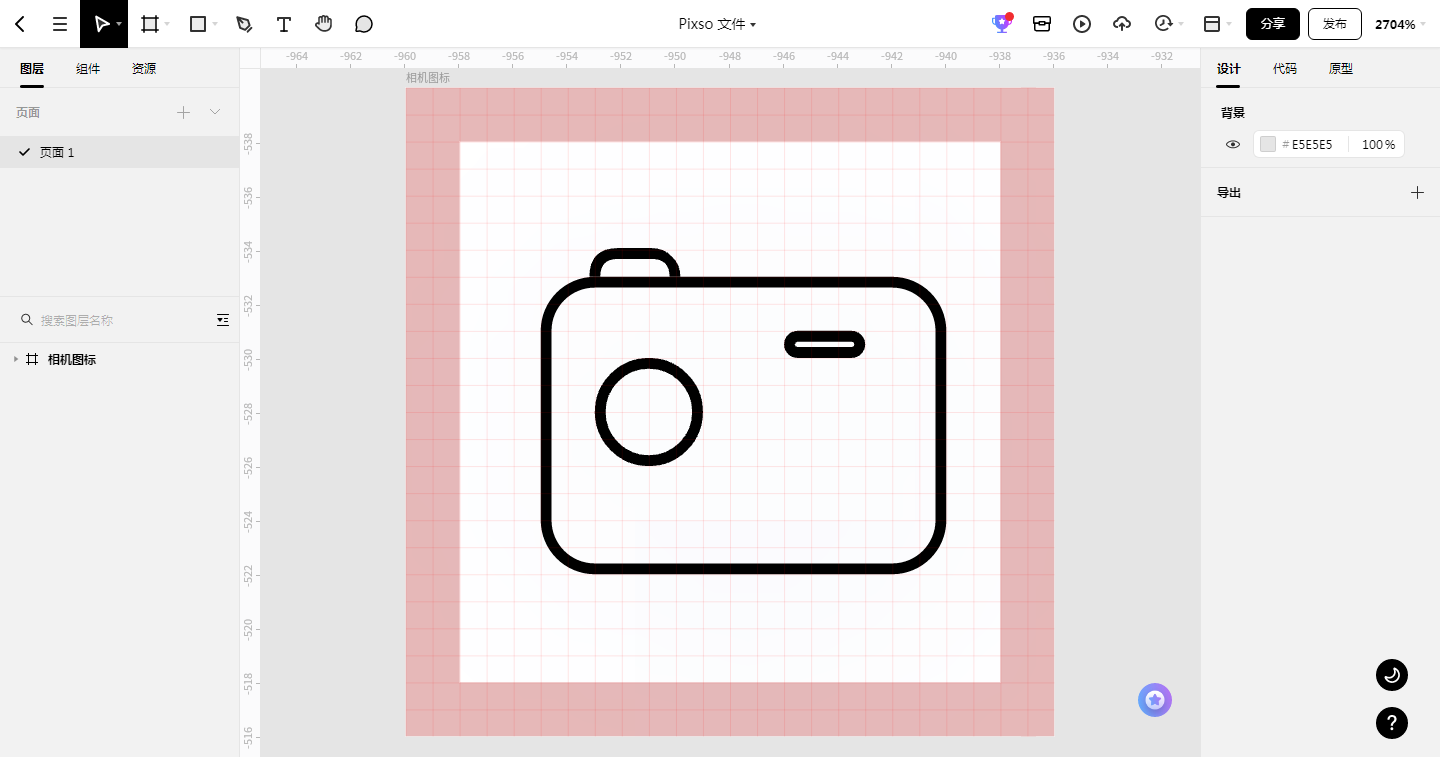Switch to the 图层 layers tab
This screenshot has height=757, width=1440.
[x=32, y=69]
